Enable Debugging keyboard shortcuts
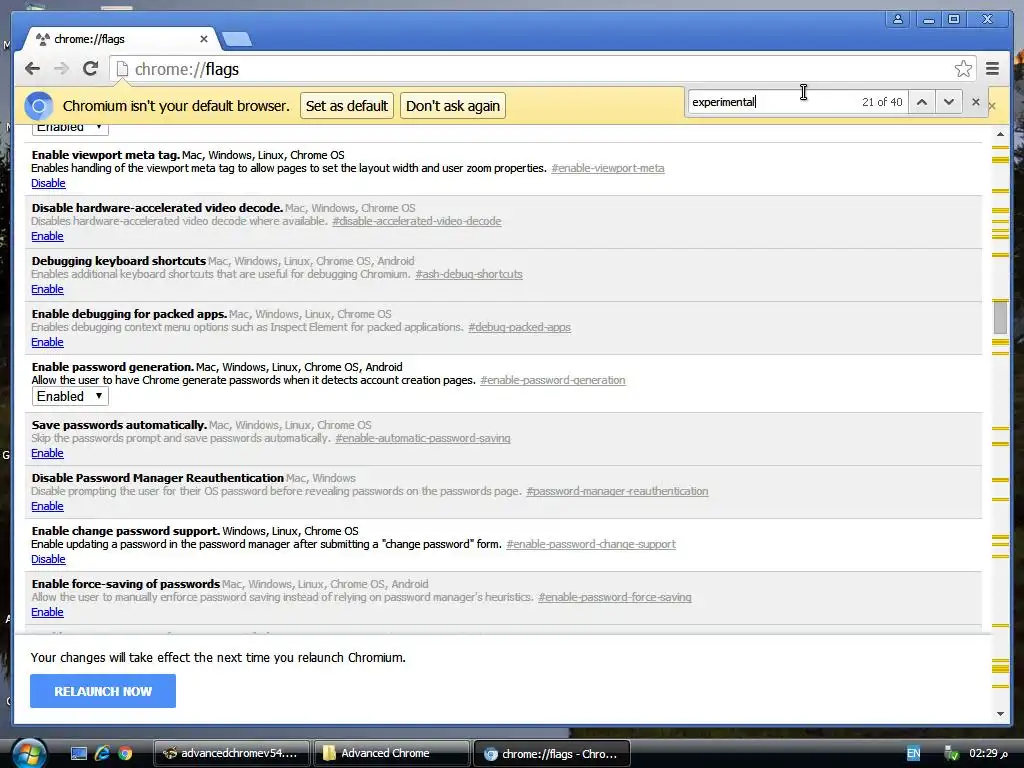 point(47,289)
